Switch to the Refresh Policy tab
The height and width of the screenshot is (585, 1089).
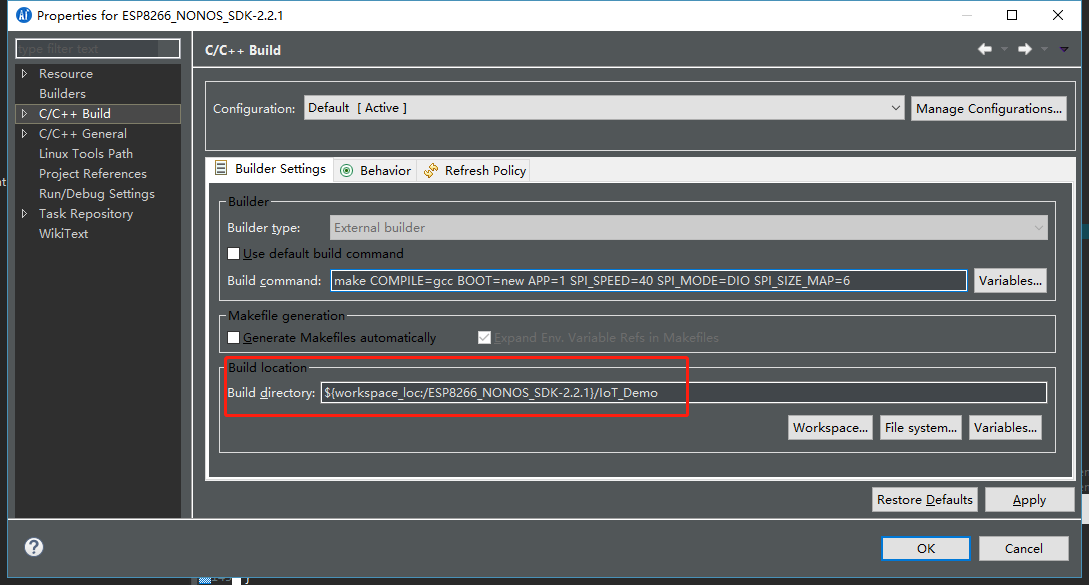(474, 171)
